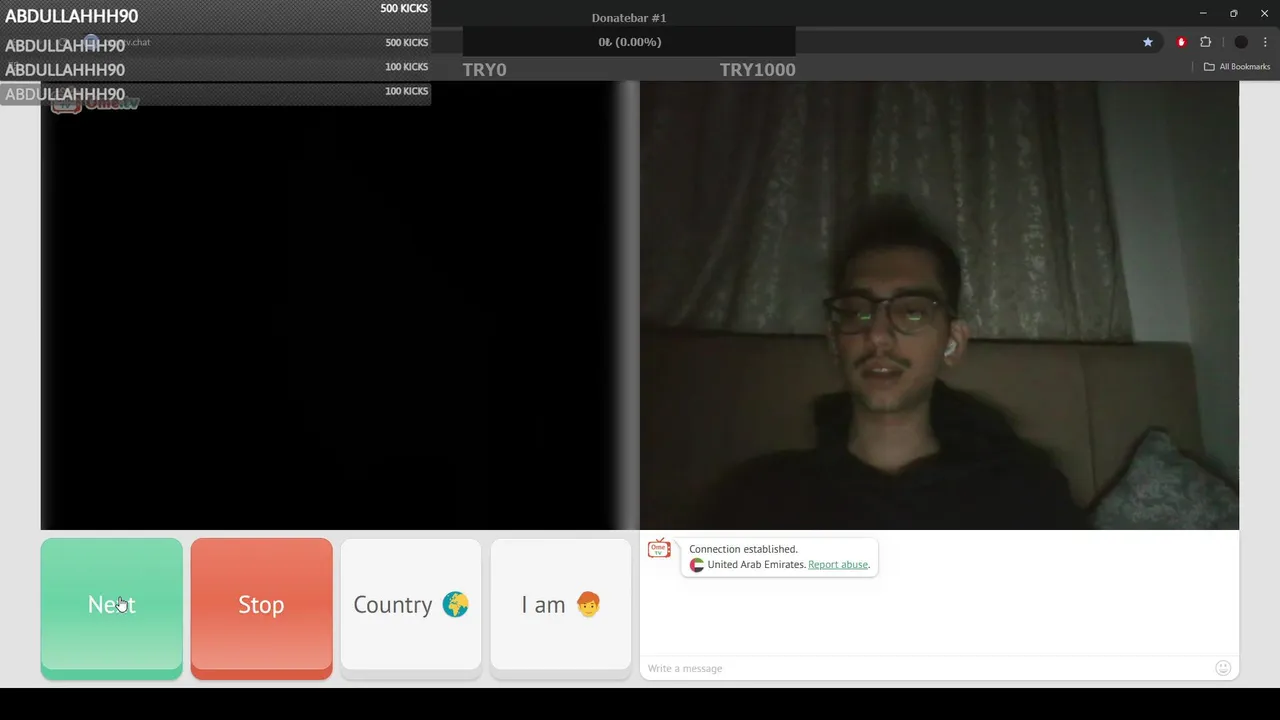Click the green Next button

tap(111, 609)
